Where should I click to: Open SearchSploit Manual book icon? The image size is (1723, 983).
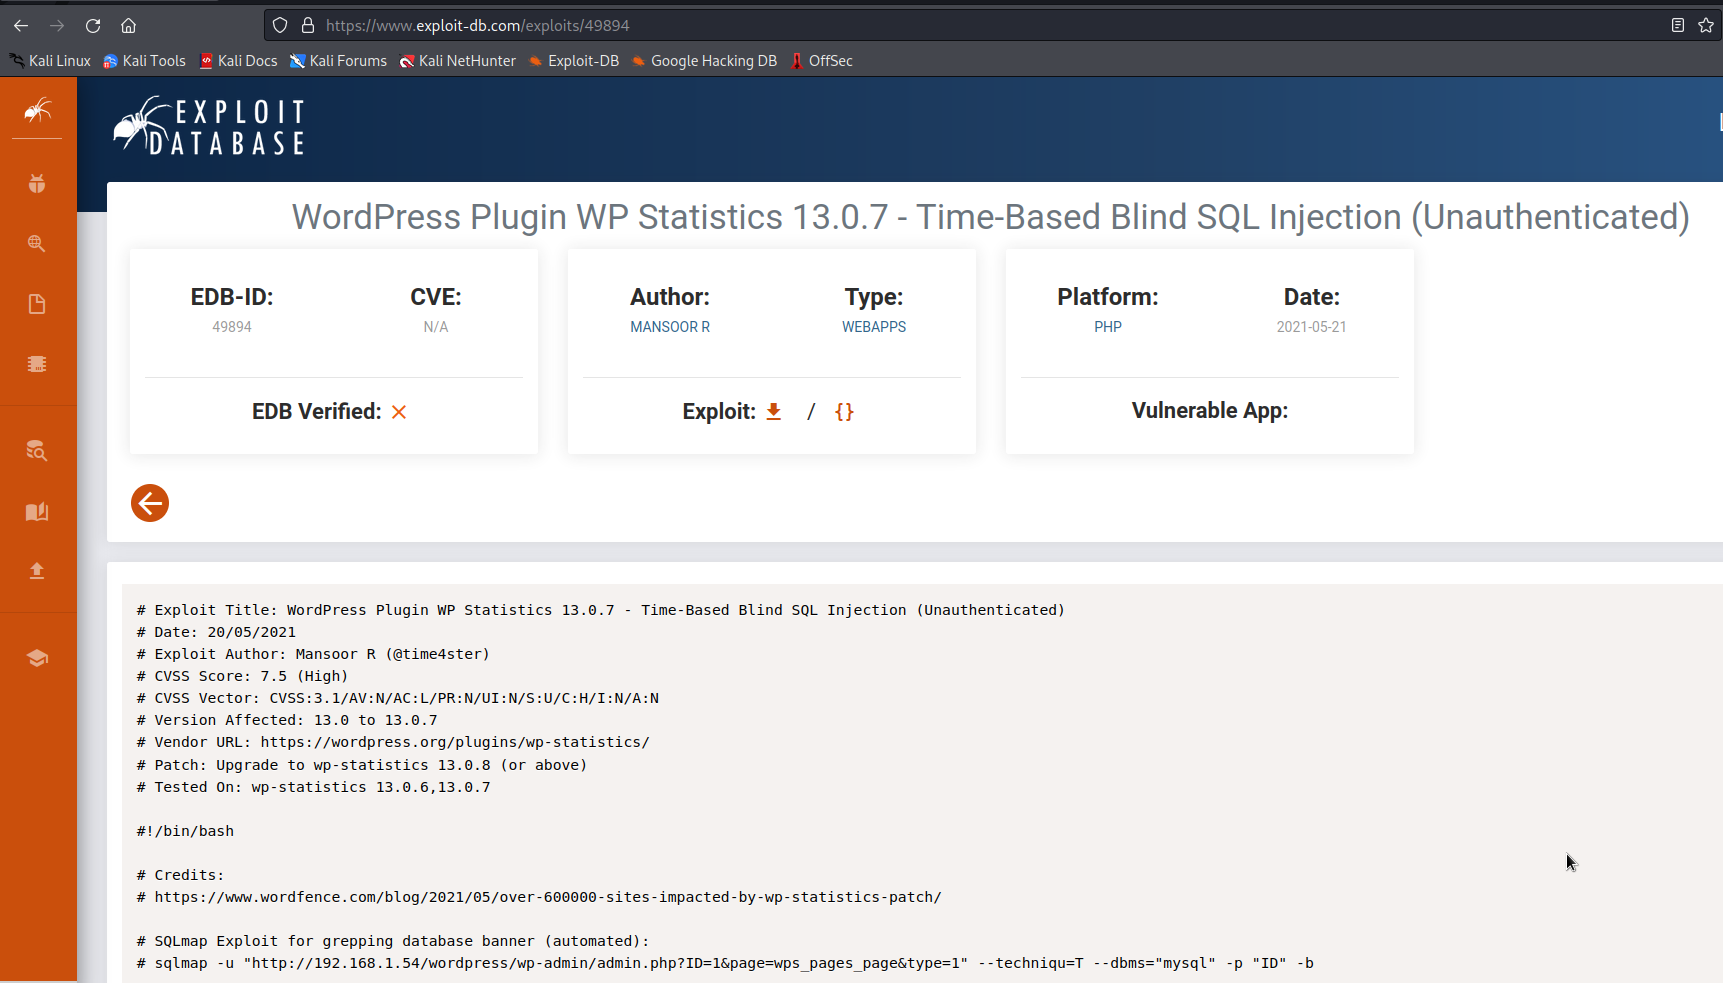point(37,512)
